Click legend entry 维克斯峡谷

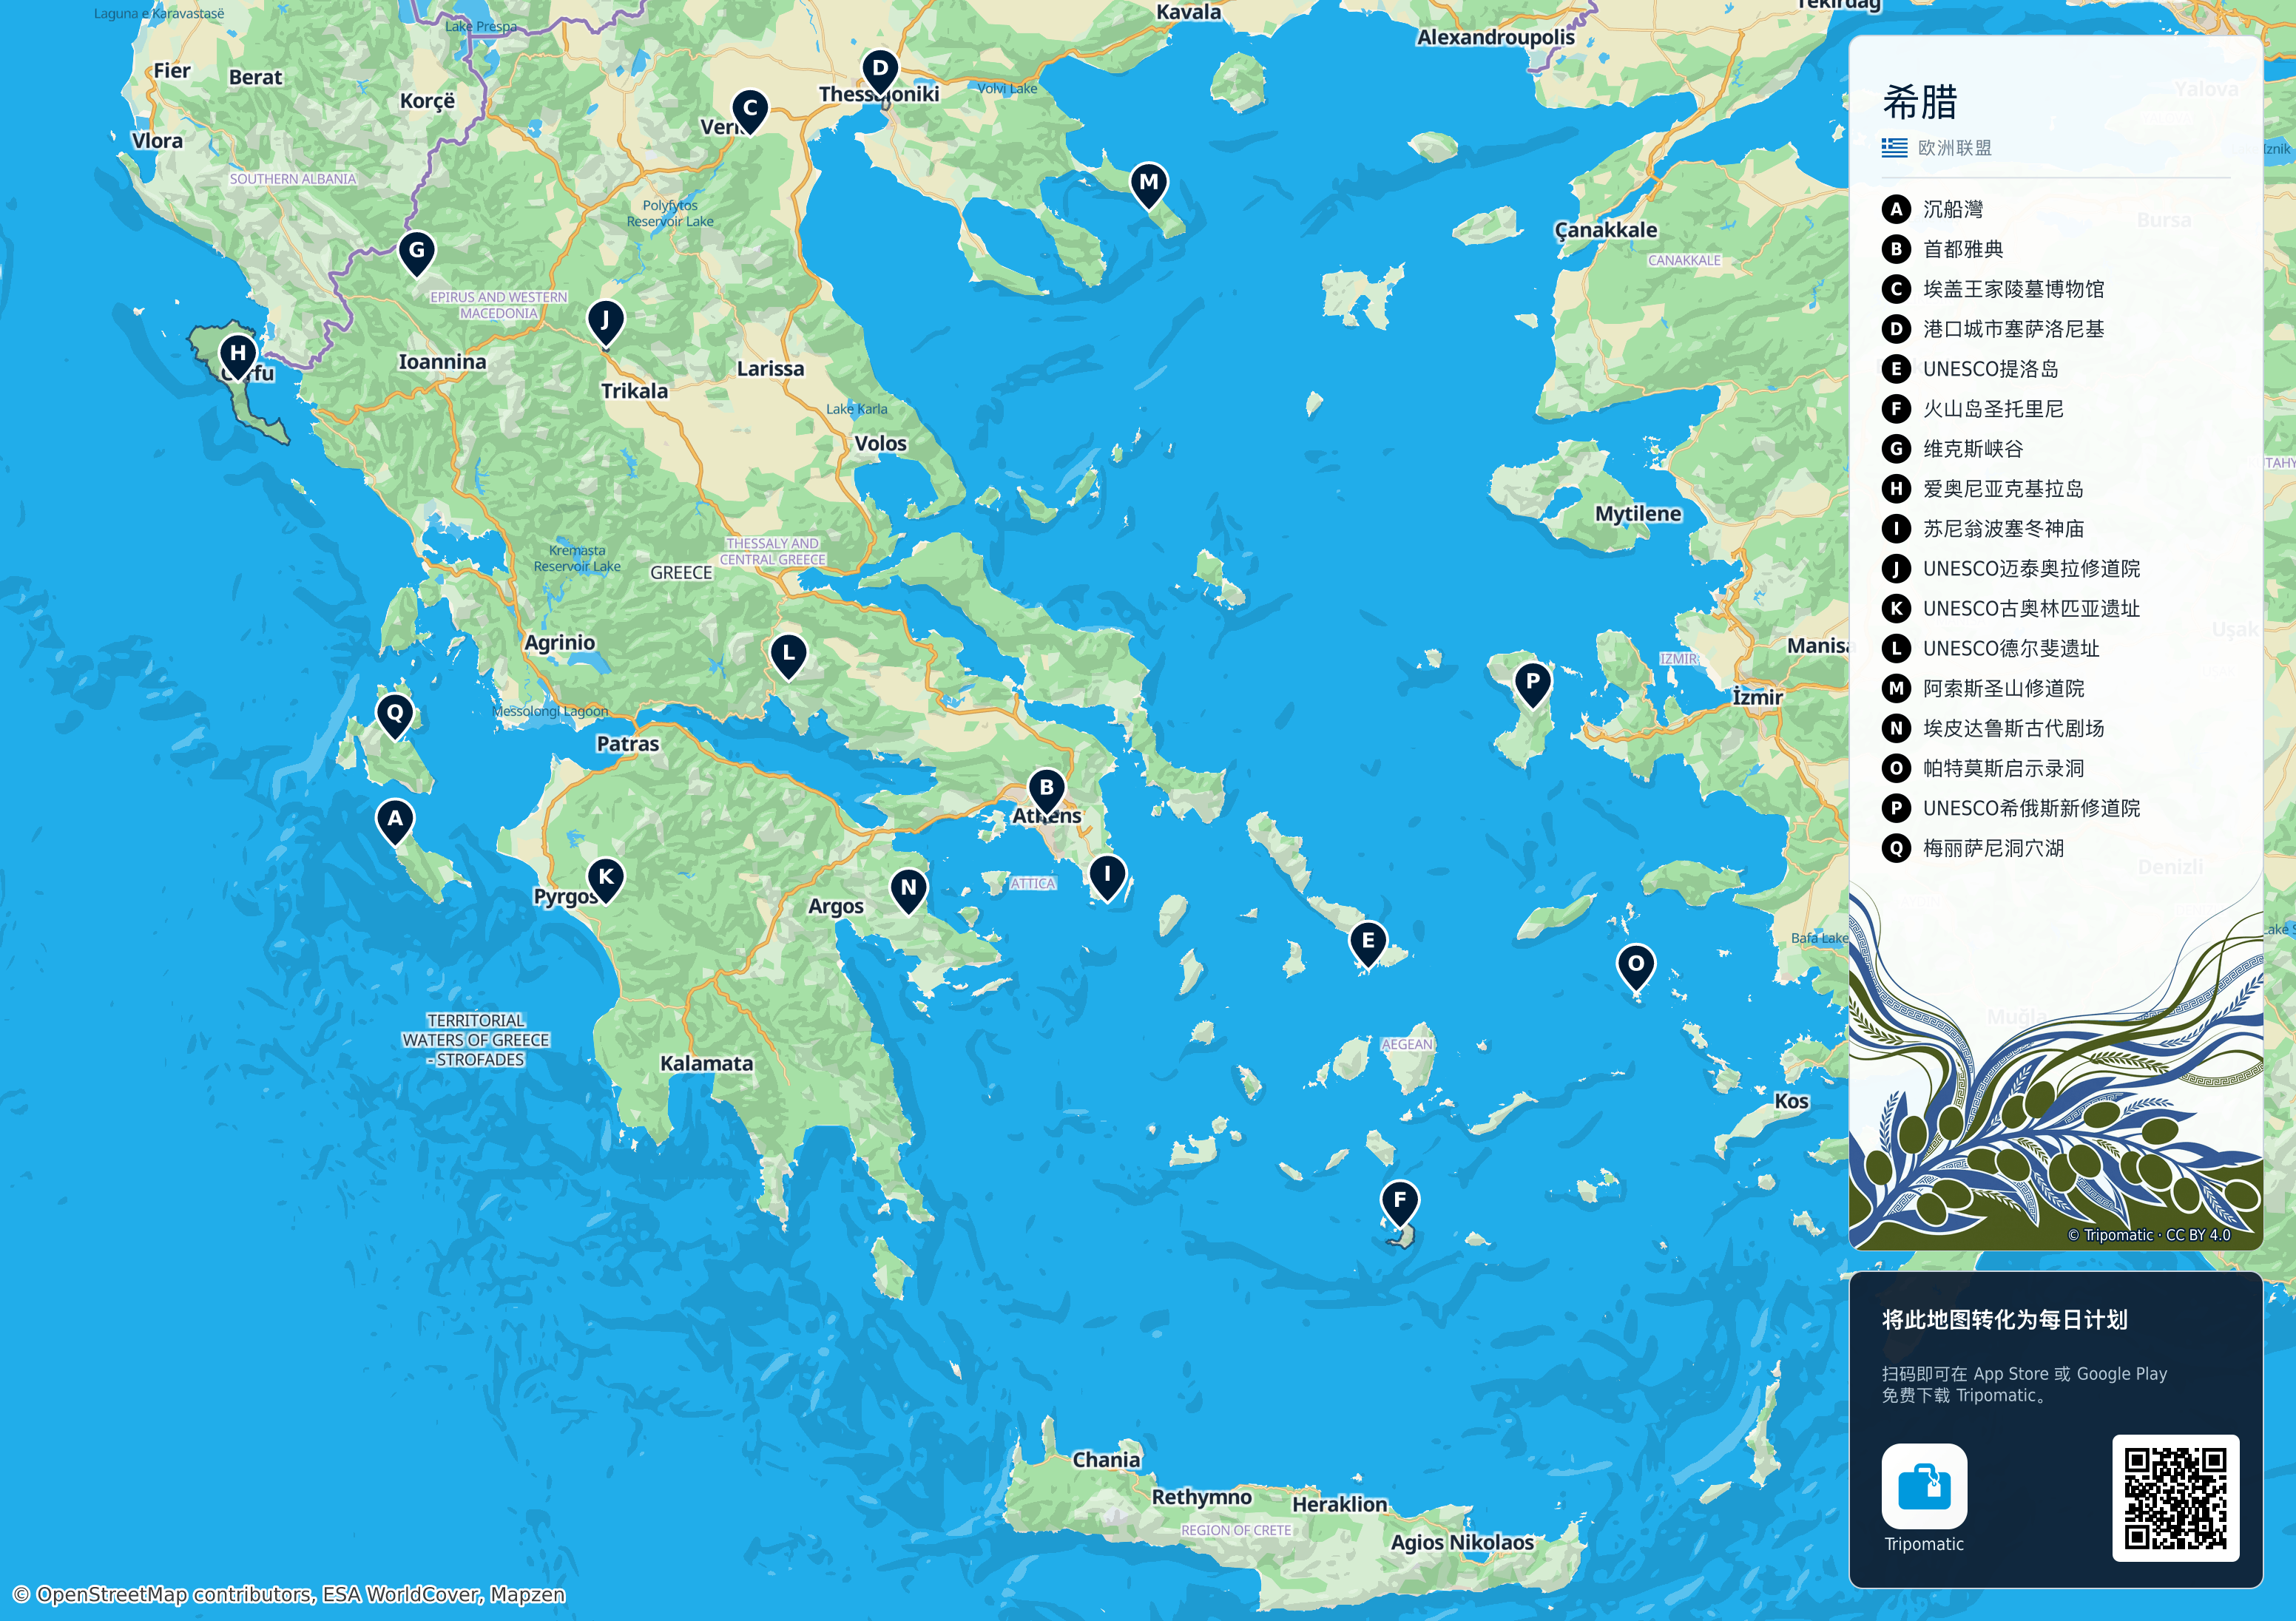pos(1953,449)
